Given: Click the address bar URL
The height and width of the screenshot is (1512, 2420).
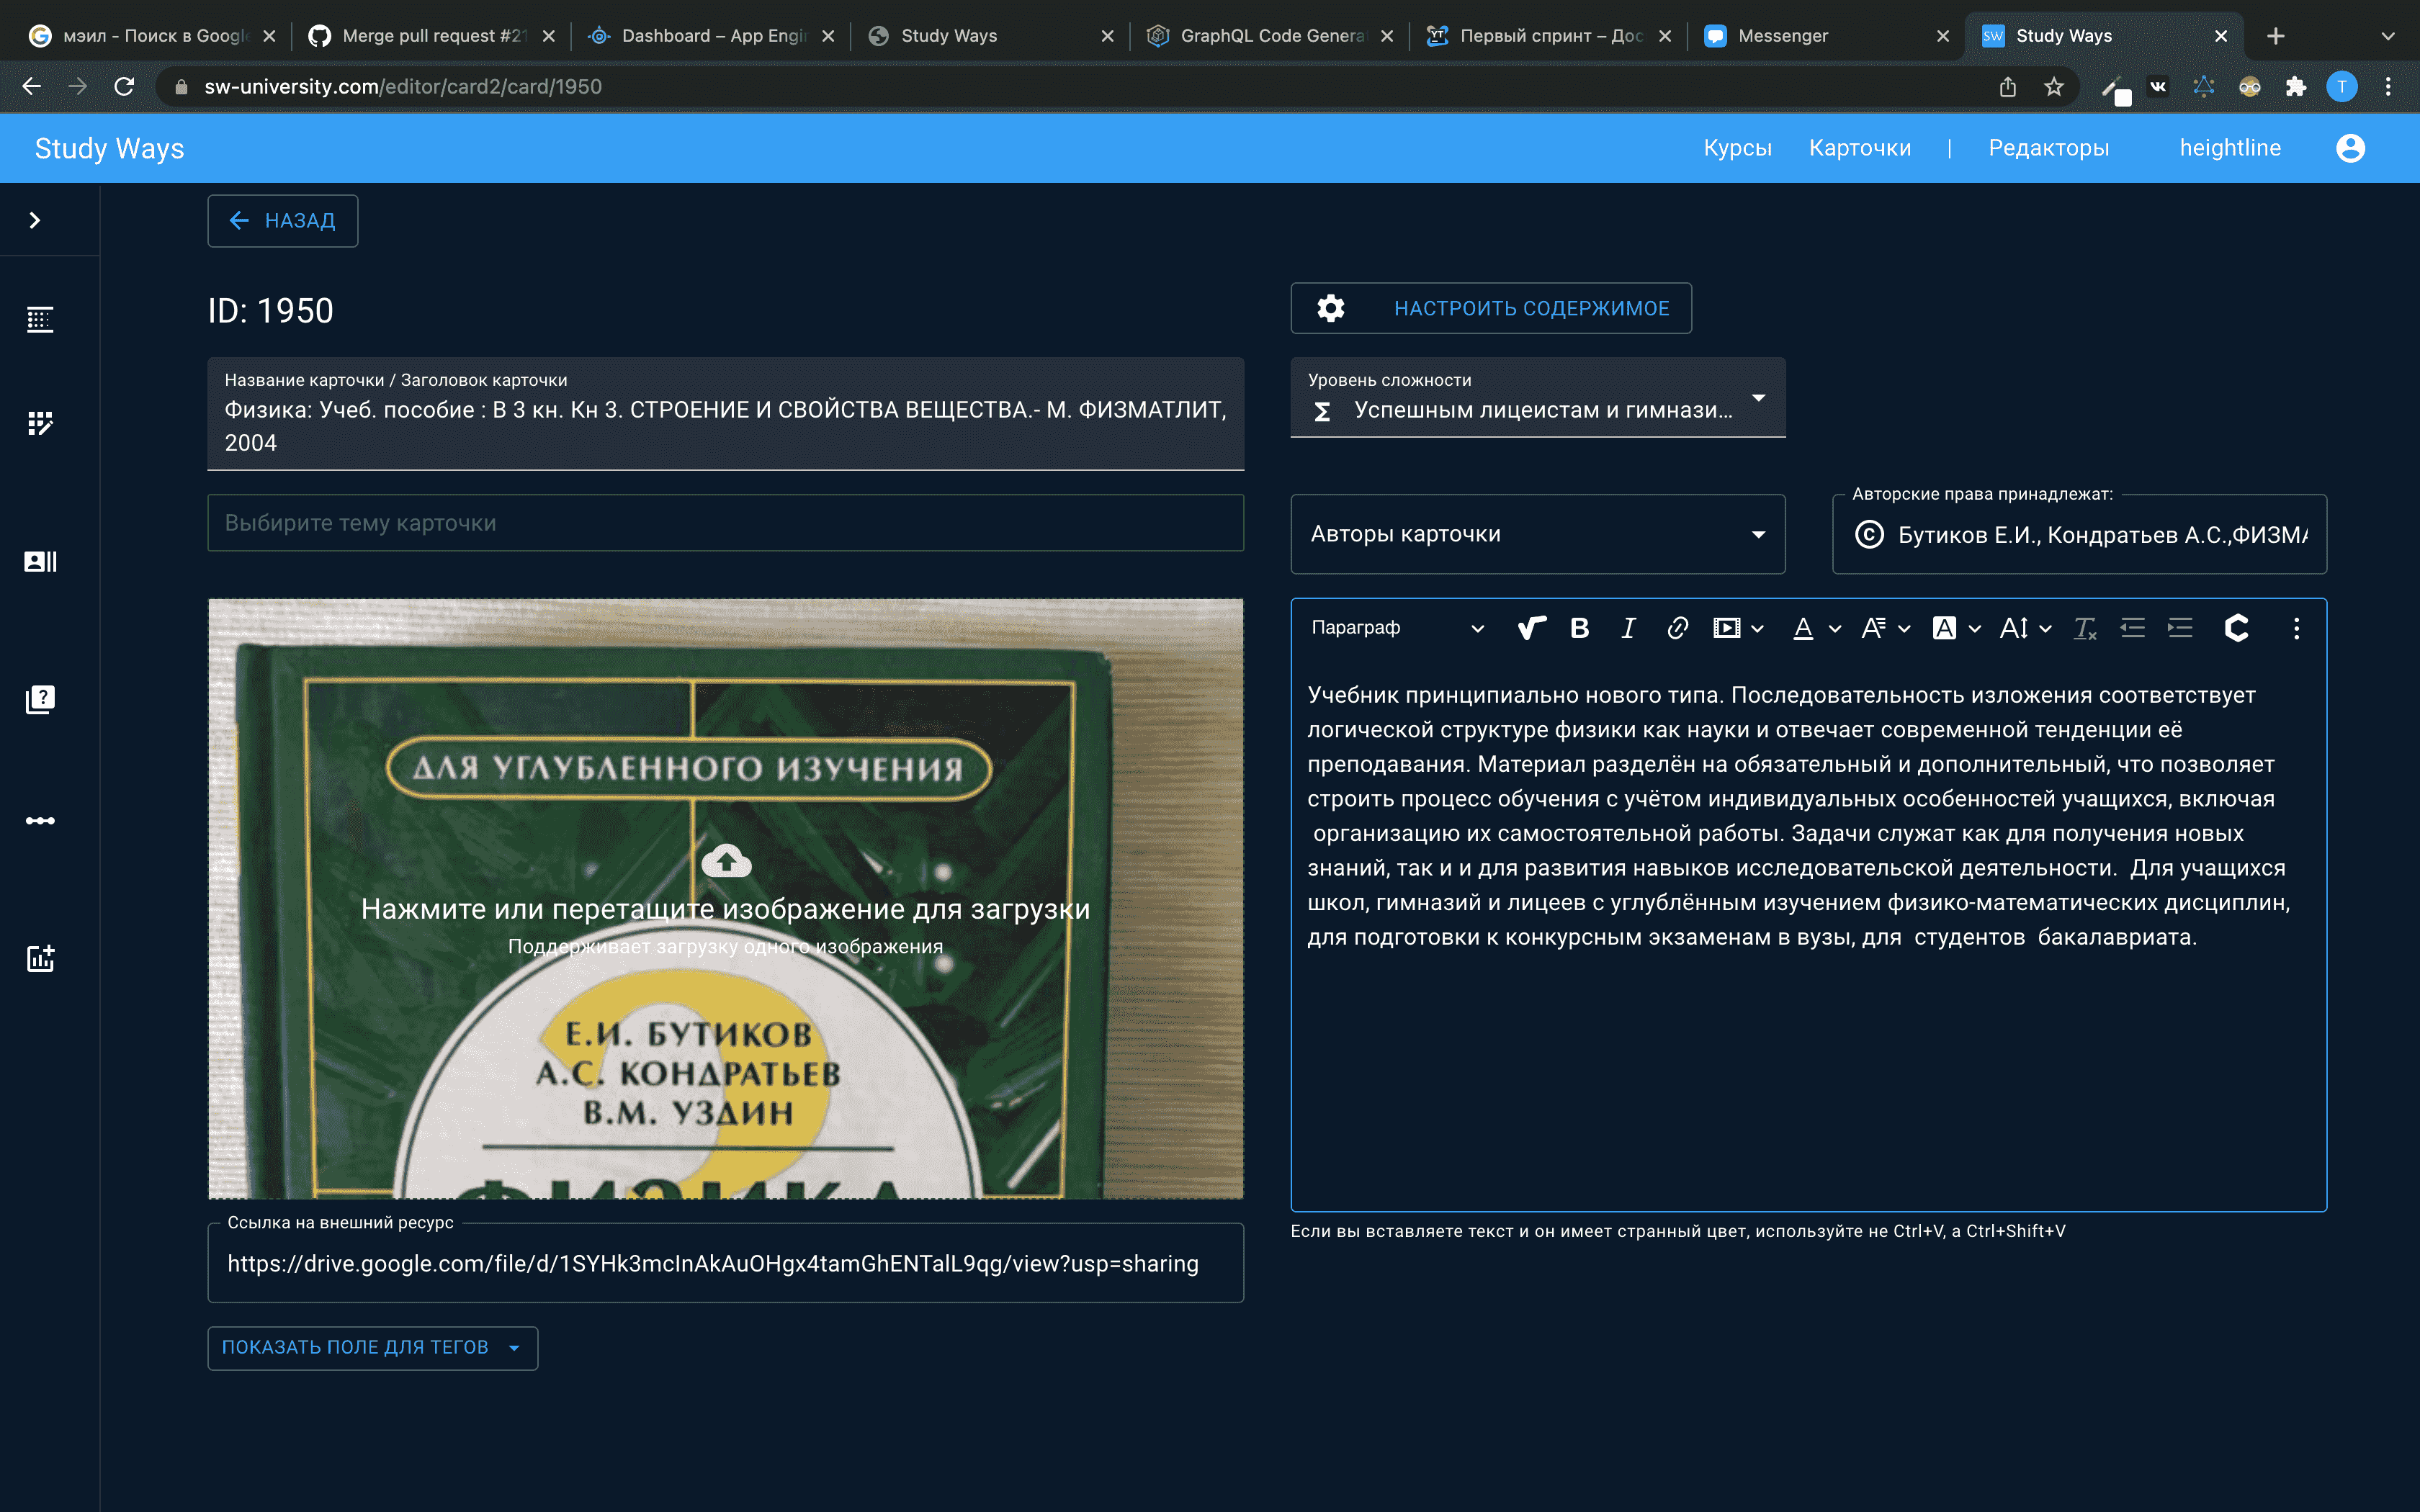Looking at the screenshot, I should [403, 87].
